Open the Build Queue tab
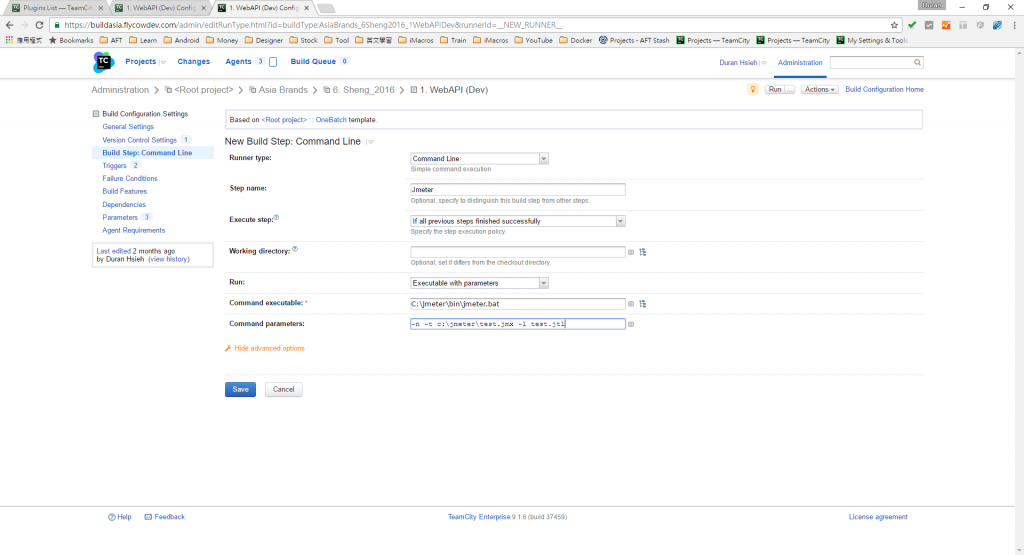 (x=313, y=61)
